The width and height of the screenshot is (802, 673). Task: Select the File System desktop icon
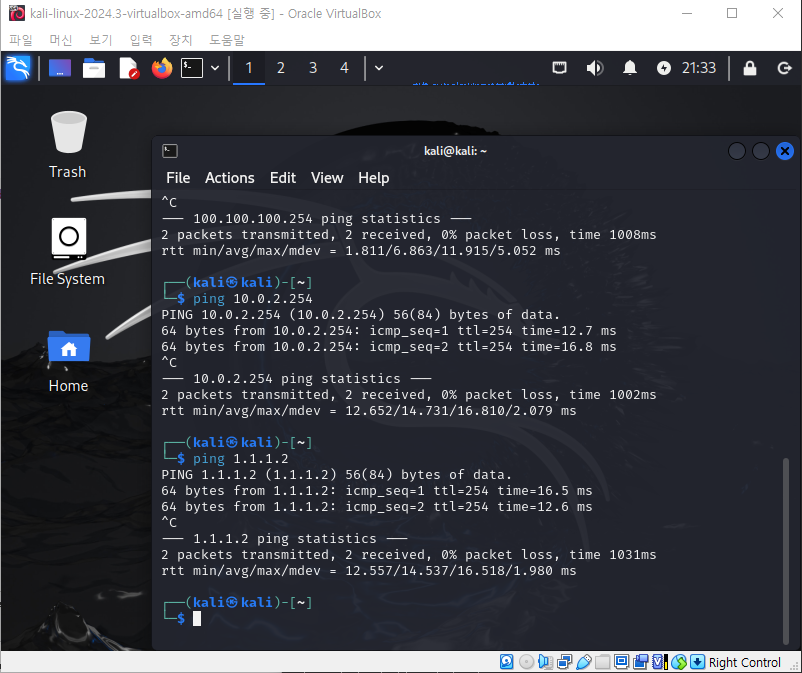coord(68,252)
